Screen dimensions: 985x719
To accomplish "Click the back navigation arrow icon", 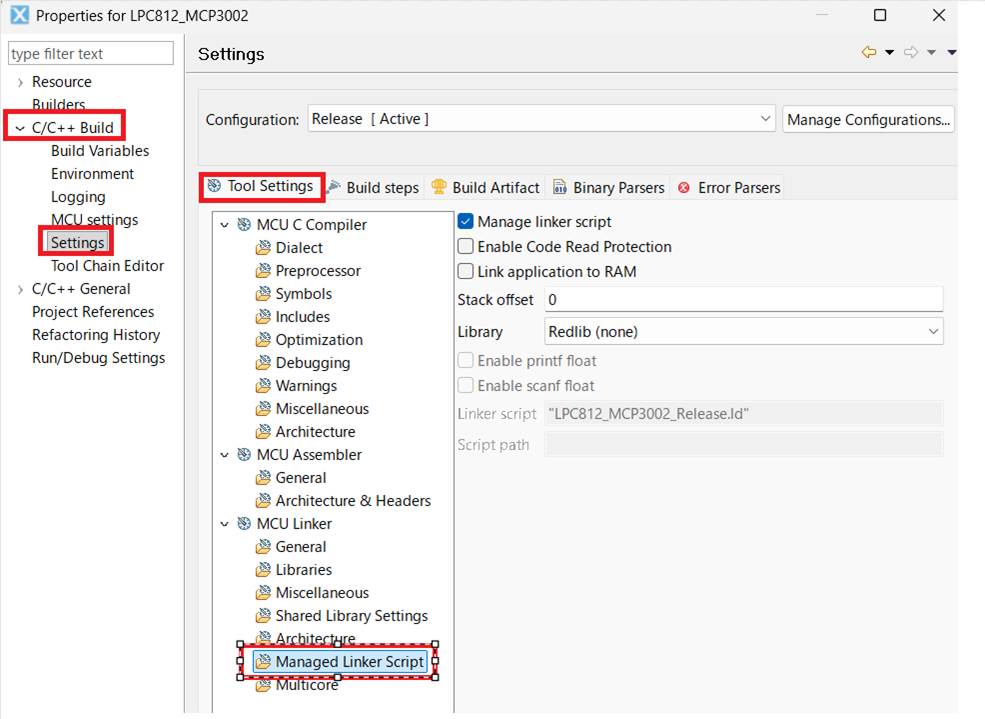I will (868, 53).
